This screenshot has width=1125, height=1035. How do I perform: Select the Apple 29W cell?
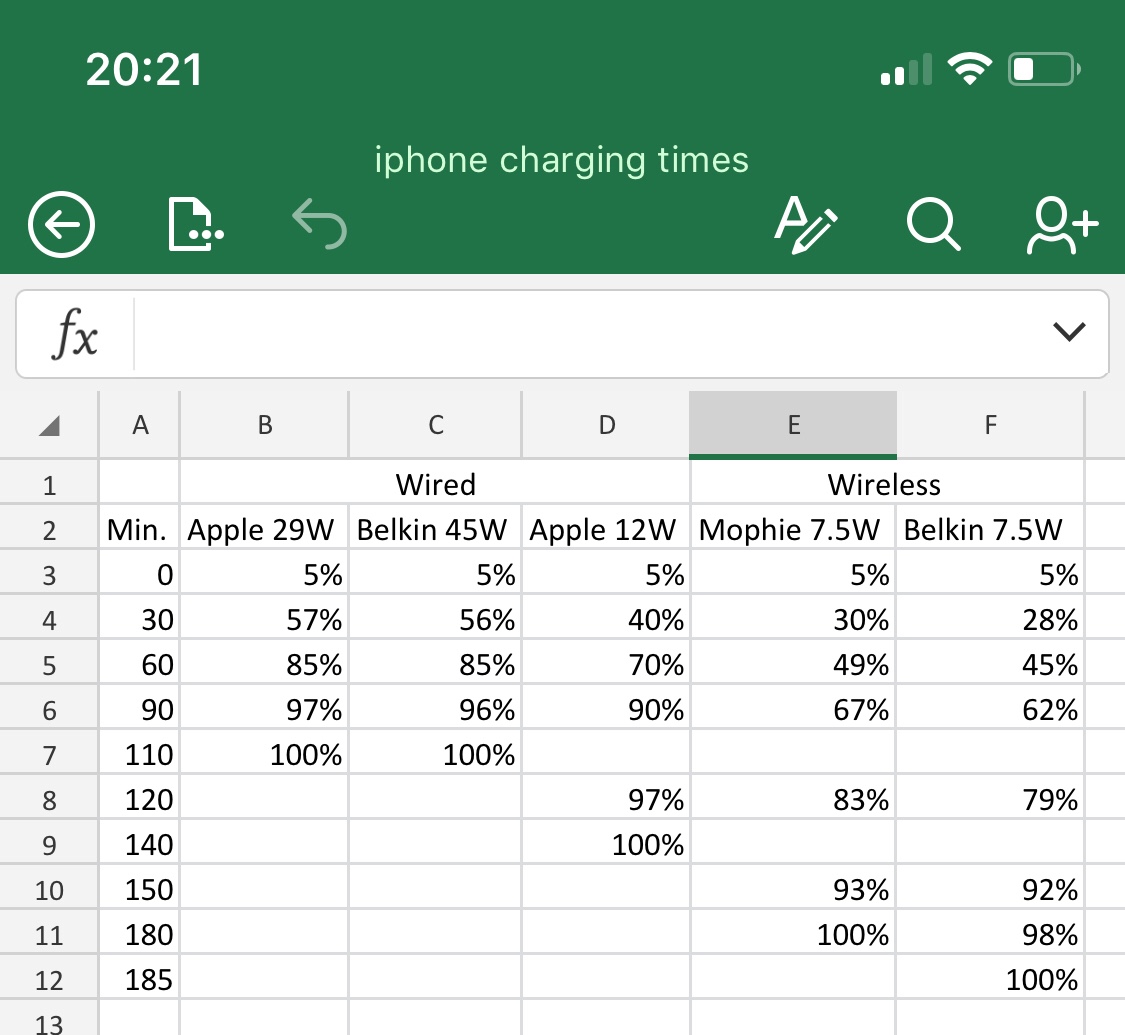click(263, 529)
